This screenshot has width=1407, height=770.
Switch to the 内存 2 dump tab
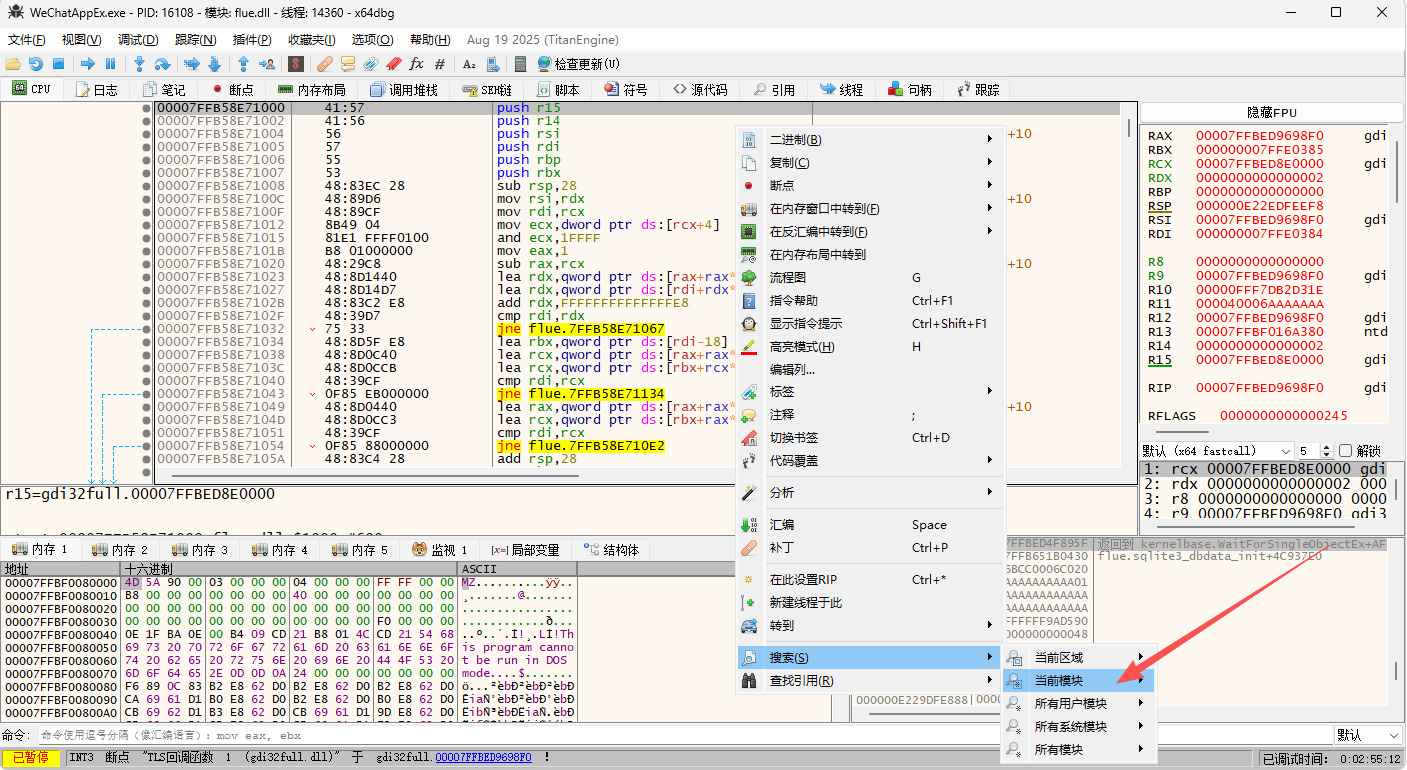point(121,550)
